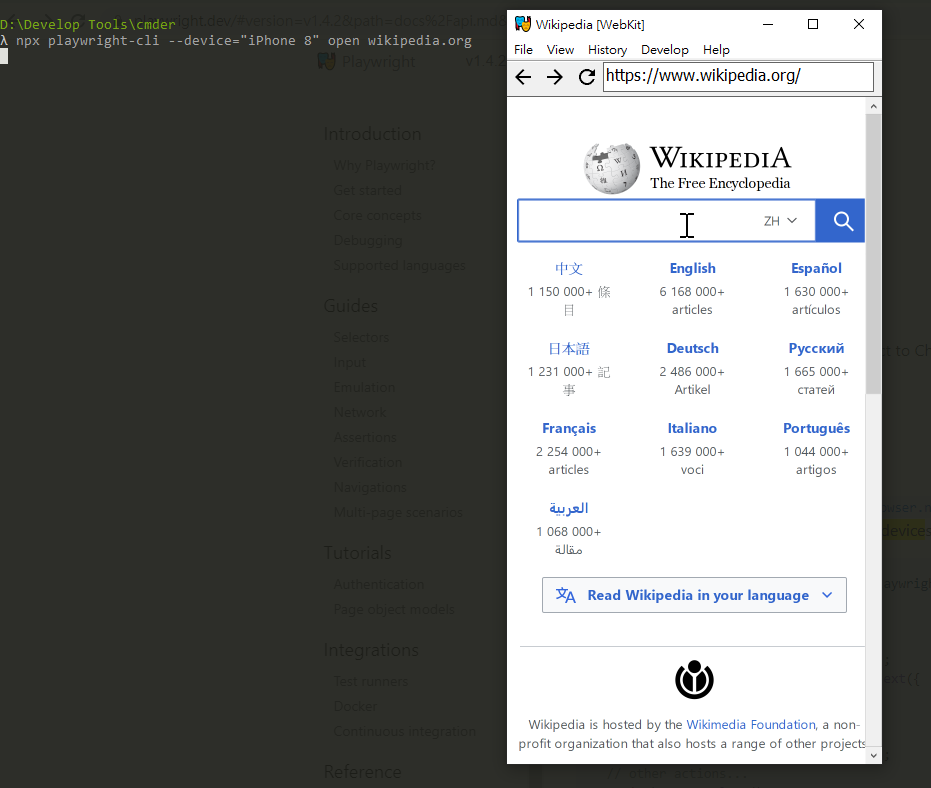Click 'Authentication' in the background docs sidebar

click(x=378, y=584)
